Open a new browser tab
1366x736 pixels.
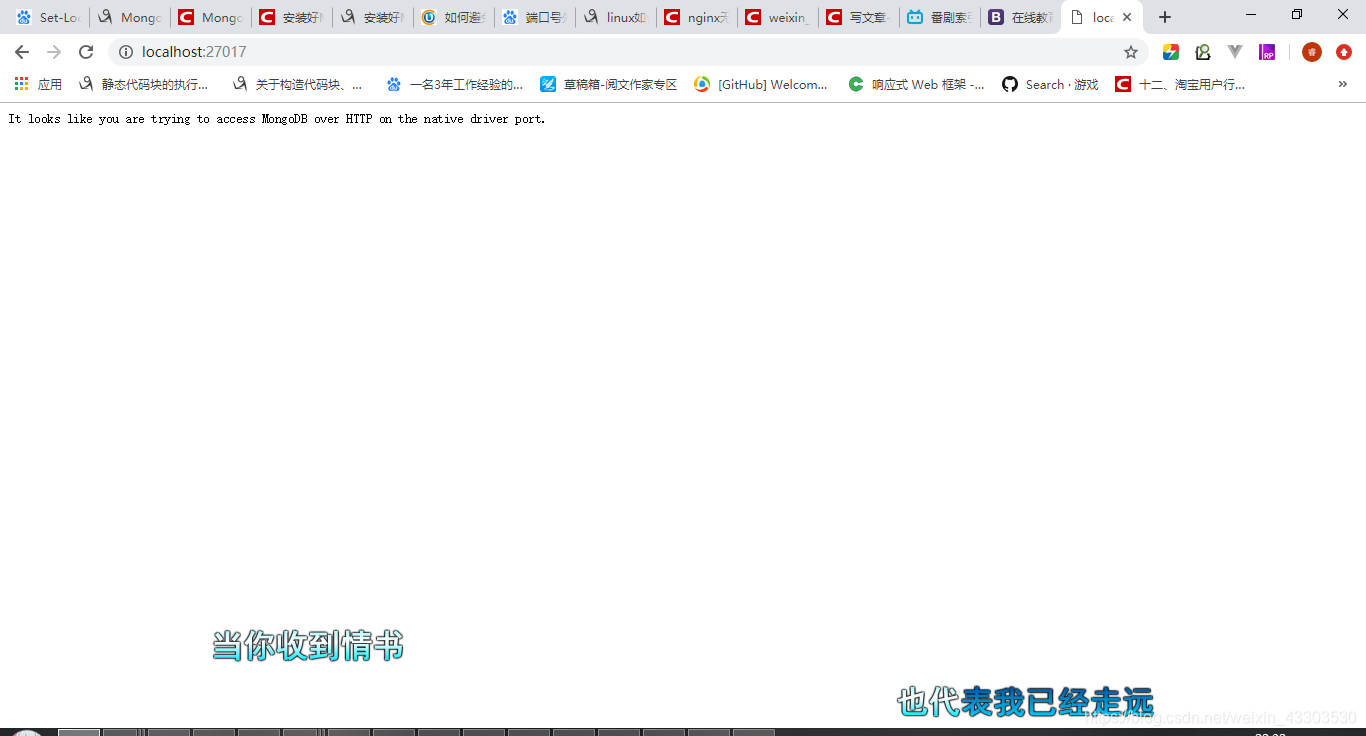click(1164, 17)
